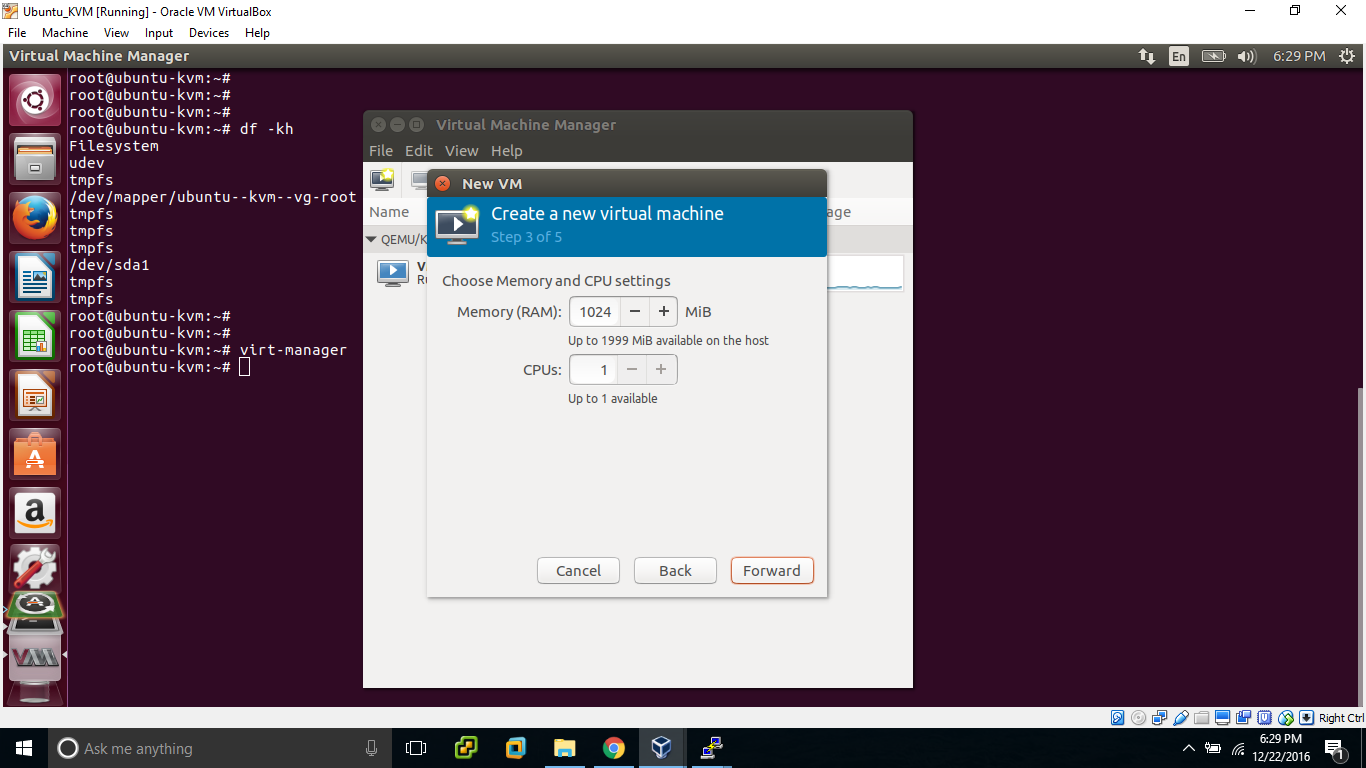Open LibreOffice Writer from the launcher
This screenshot has height=768, width=1366.
tap(35, 277)
